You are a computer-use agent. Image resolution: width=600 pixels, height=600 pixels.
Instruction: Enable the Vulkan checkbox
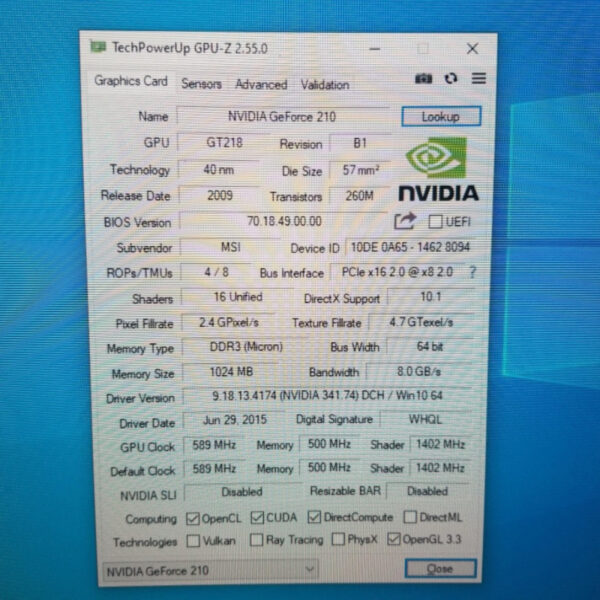coord(194,541)
